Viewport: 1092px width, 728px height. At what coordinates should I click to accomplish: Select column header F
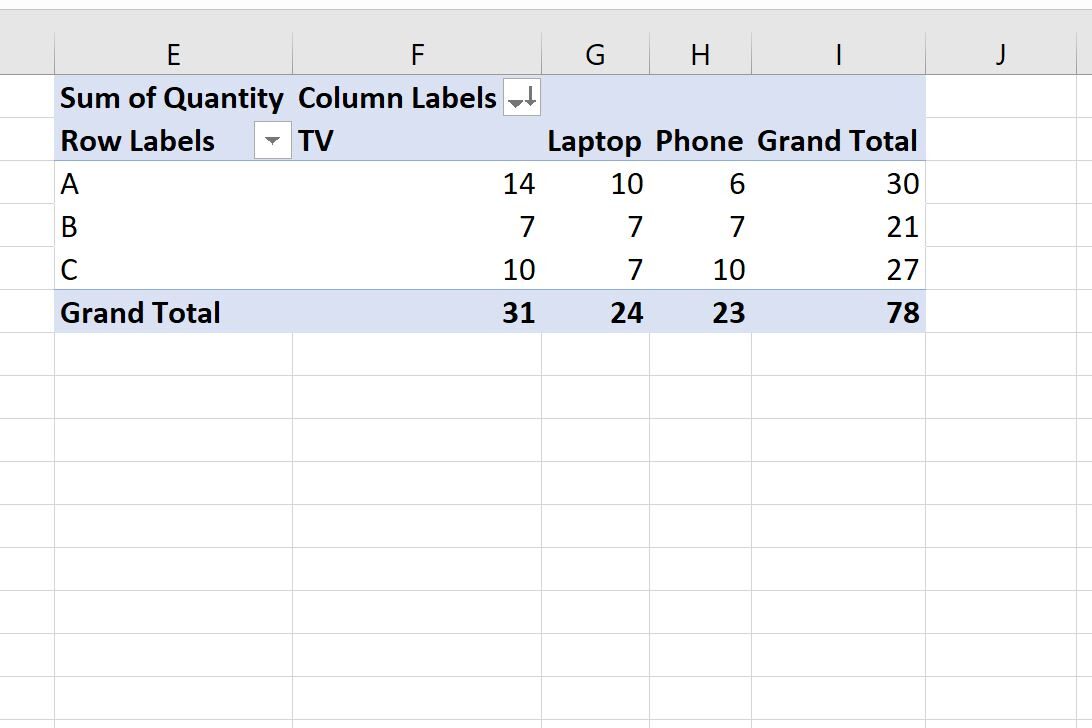click(x=416, y=54)
